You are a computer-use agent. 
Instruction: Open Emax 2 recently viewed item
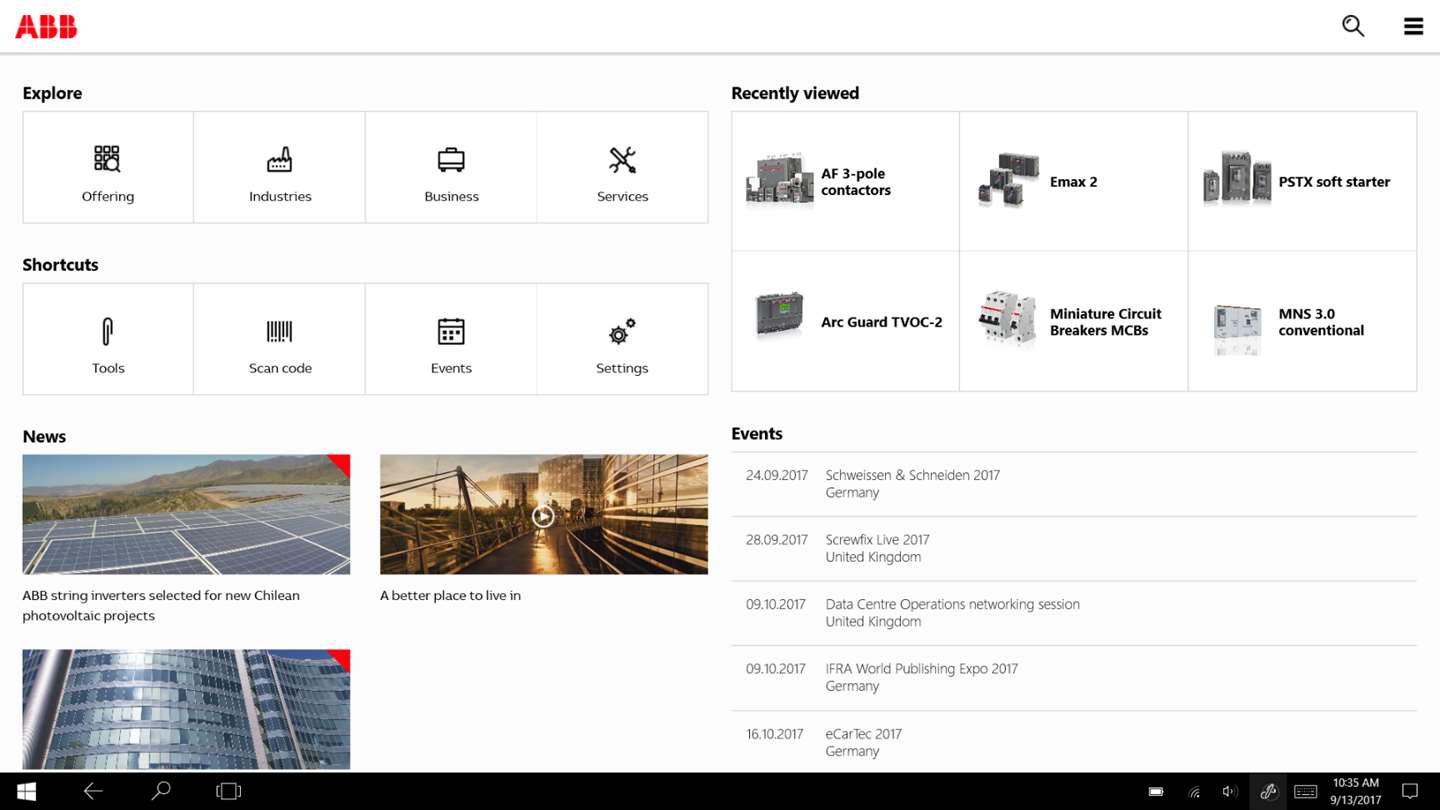(1073, 181)
